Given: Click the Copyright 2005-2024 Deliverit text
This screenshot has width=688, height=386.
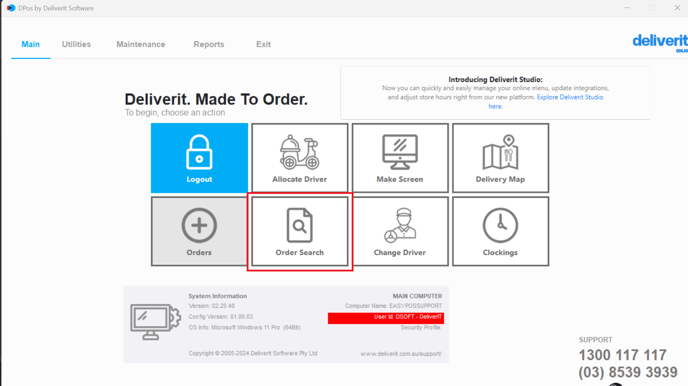Looking at the screenshot, I should point(253,353).
